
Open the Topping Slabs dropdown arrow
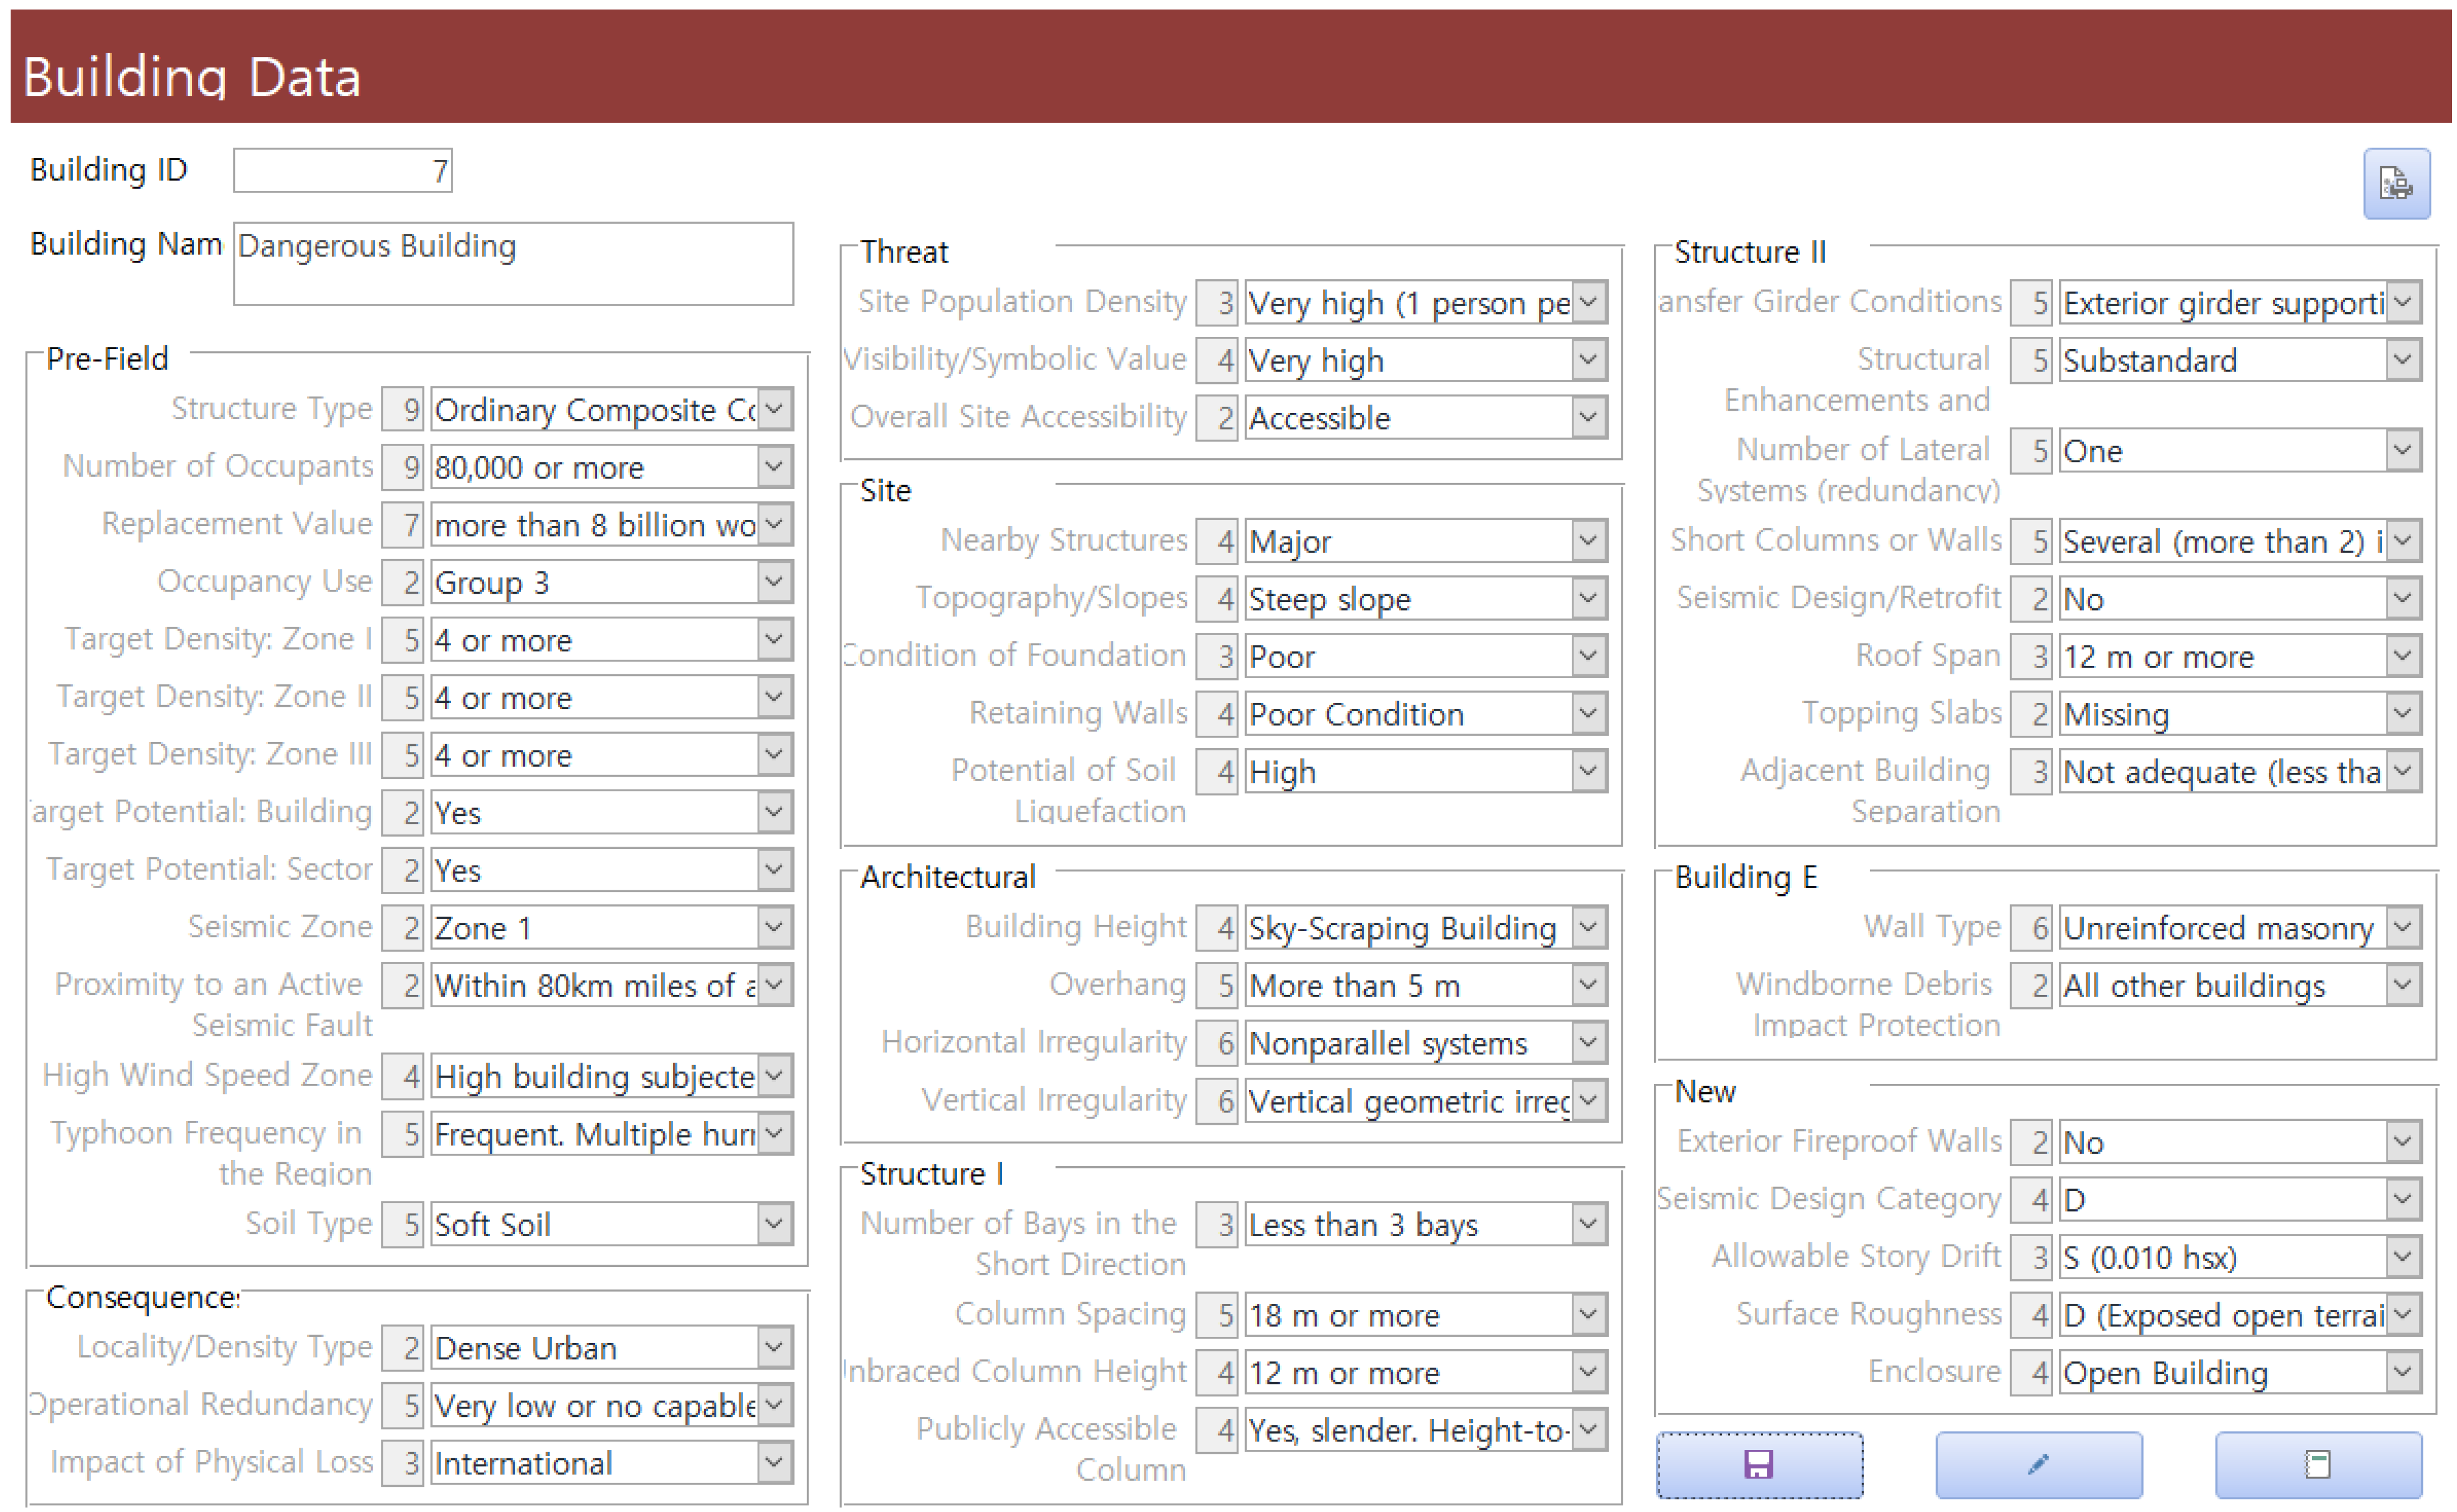[2402, 714]
